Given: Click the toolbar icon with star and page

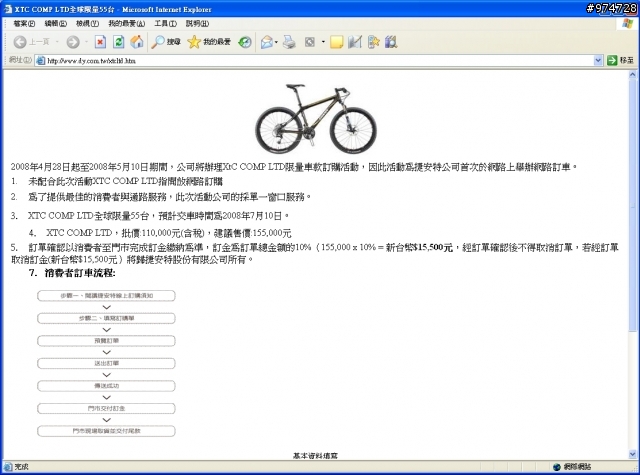Looking at the screenshot, I should pyautogui.click(x=373, y=42).
